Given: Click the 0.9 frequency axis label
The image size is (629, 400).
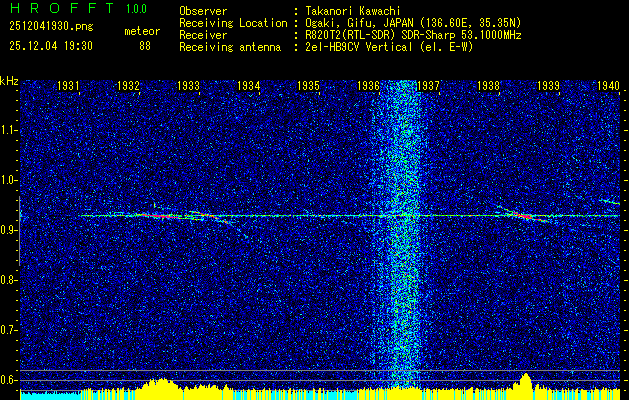Looking at the screenshot, I should pyautogui.click(x=8, y=230).
